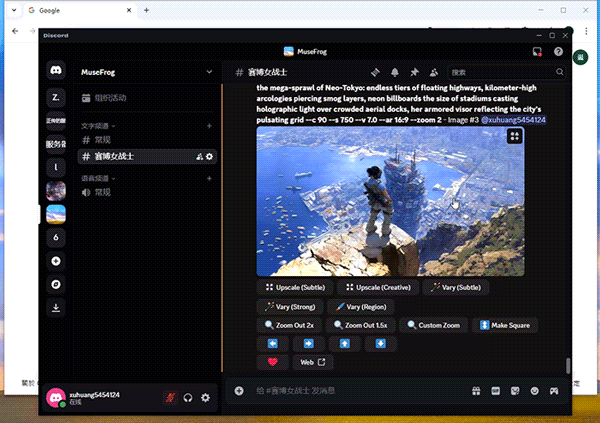Screen dimensions: 600x423
Task: Click Zoom Out 2x button
Action: point(289,325)
